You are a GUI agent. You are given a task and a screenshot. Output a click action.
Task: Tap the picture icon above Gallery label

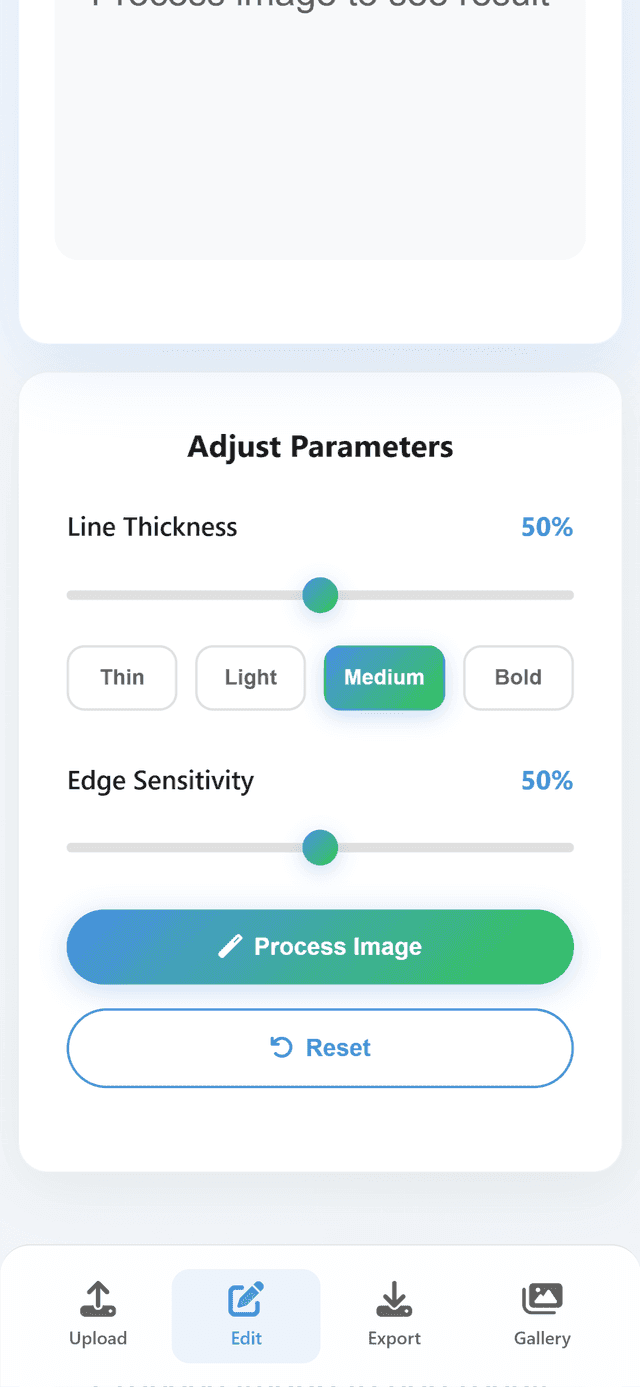(542, 1297)
